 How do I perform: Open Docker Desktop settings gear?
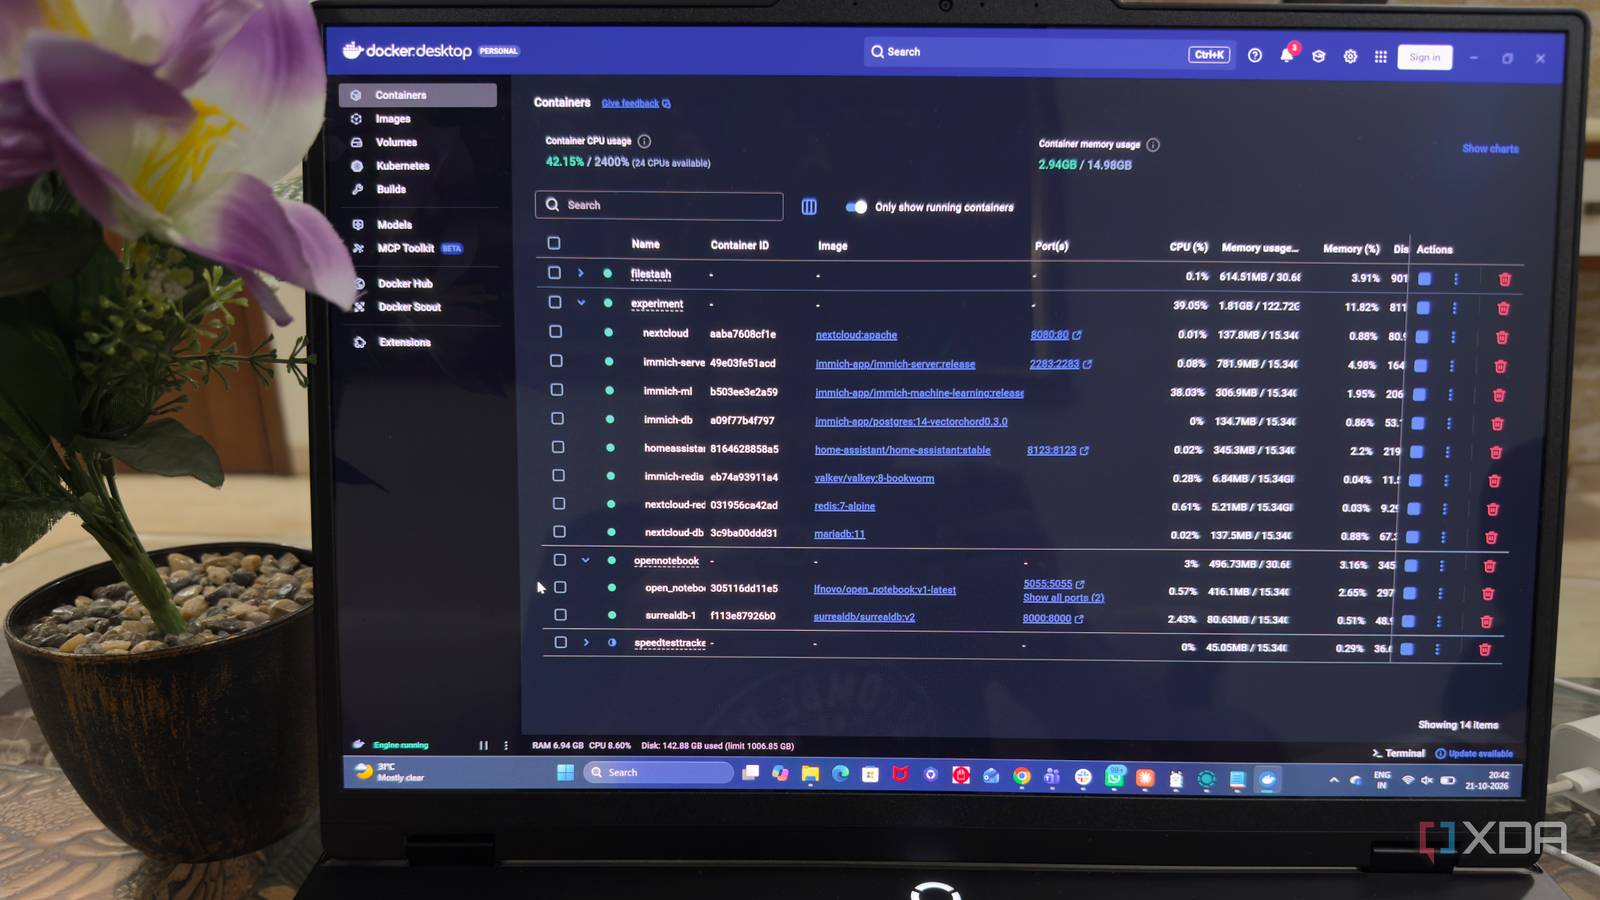(x=1350, y=57)
